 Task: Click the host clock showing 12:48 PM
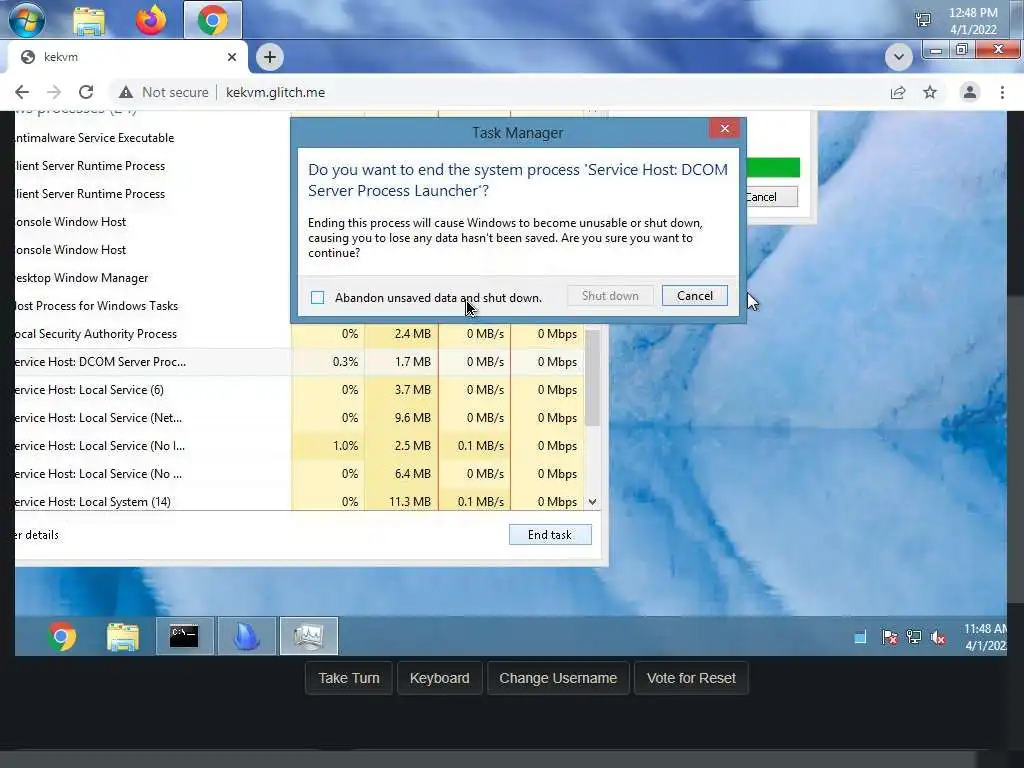(973, 21)
